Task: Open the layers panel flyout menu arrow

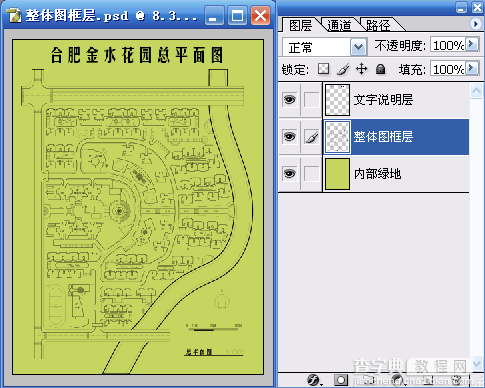Action: point(475,24)
